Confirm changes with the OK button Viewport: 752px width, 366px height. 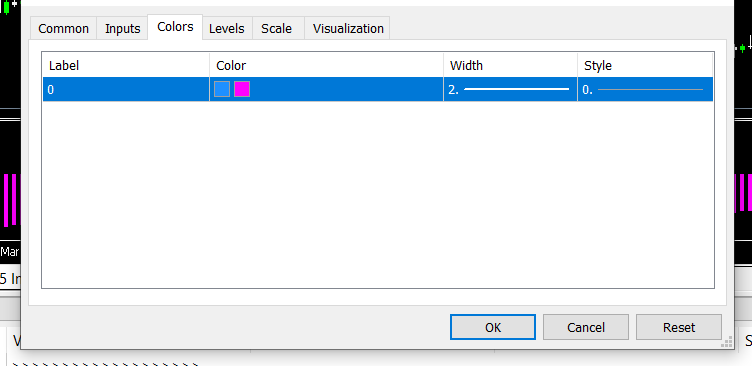coord(493,327)
